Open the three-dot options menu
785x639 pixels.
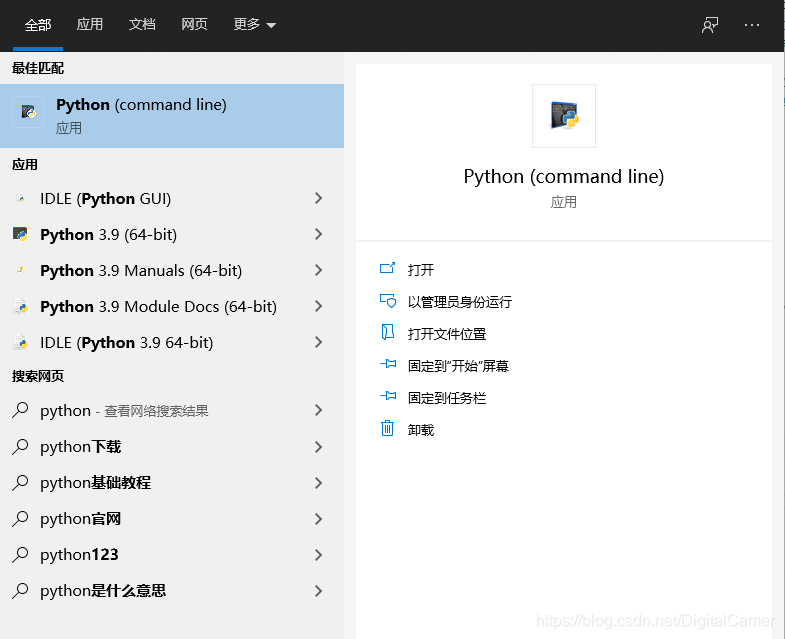pos(751,25)
